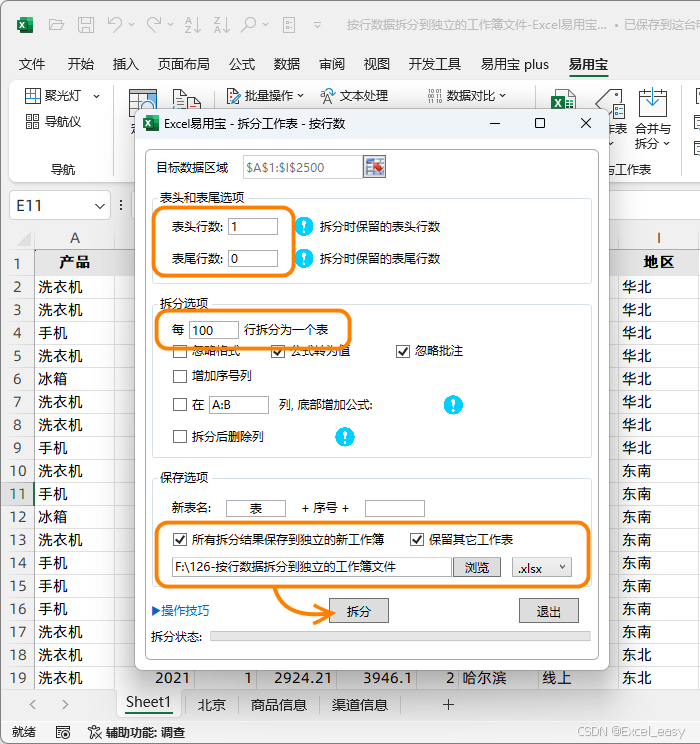Show help for bottom formula option

(x=453, y=405)
